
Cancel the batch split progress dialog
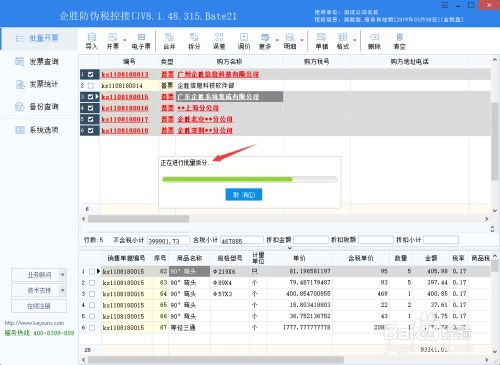point(244,194)
